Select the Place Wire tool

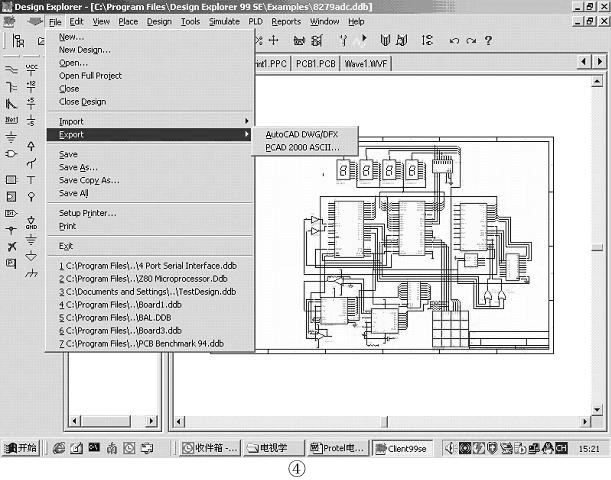(x=11, y=70)
